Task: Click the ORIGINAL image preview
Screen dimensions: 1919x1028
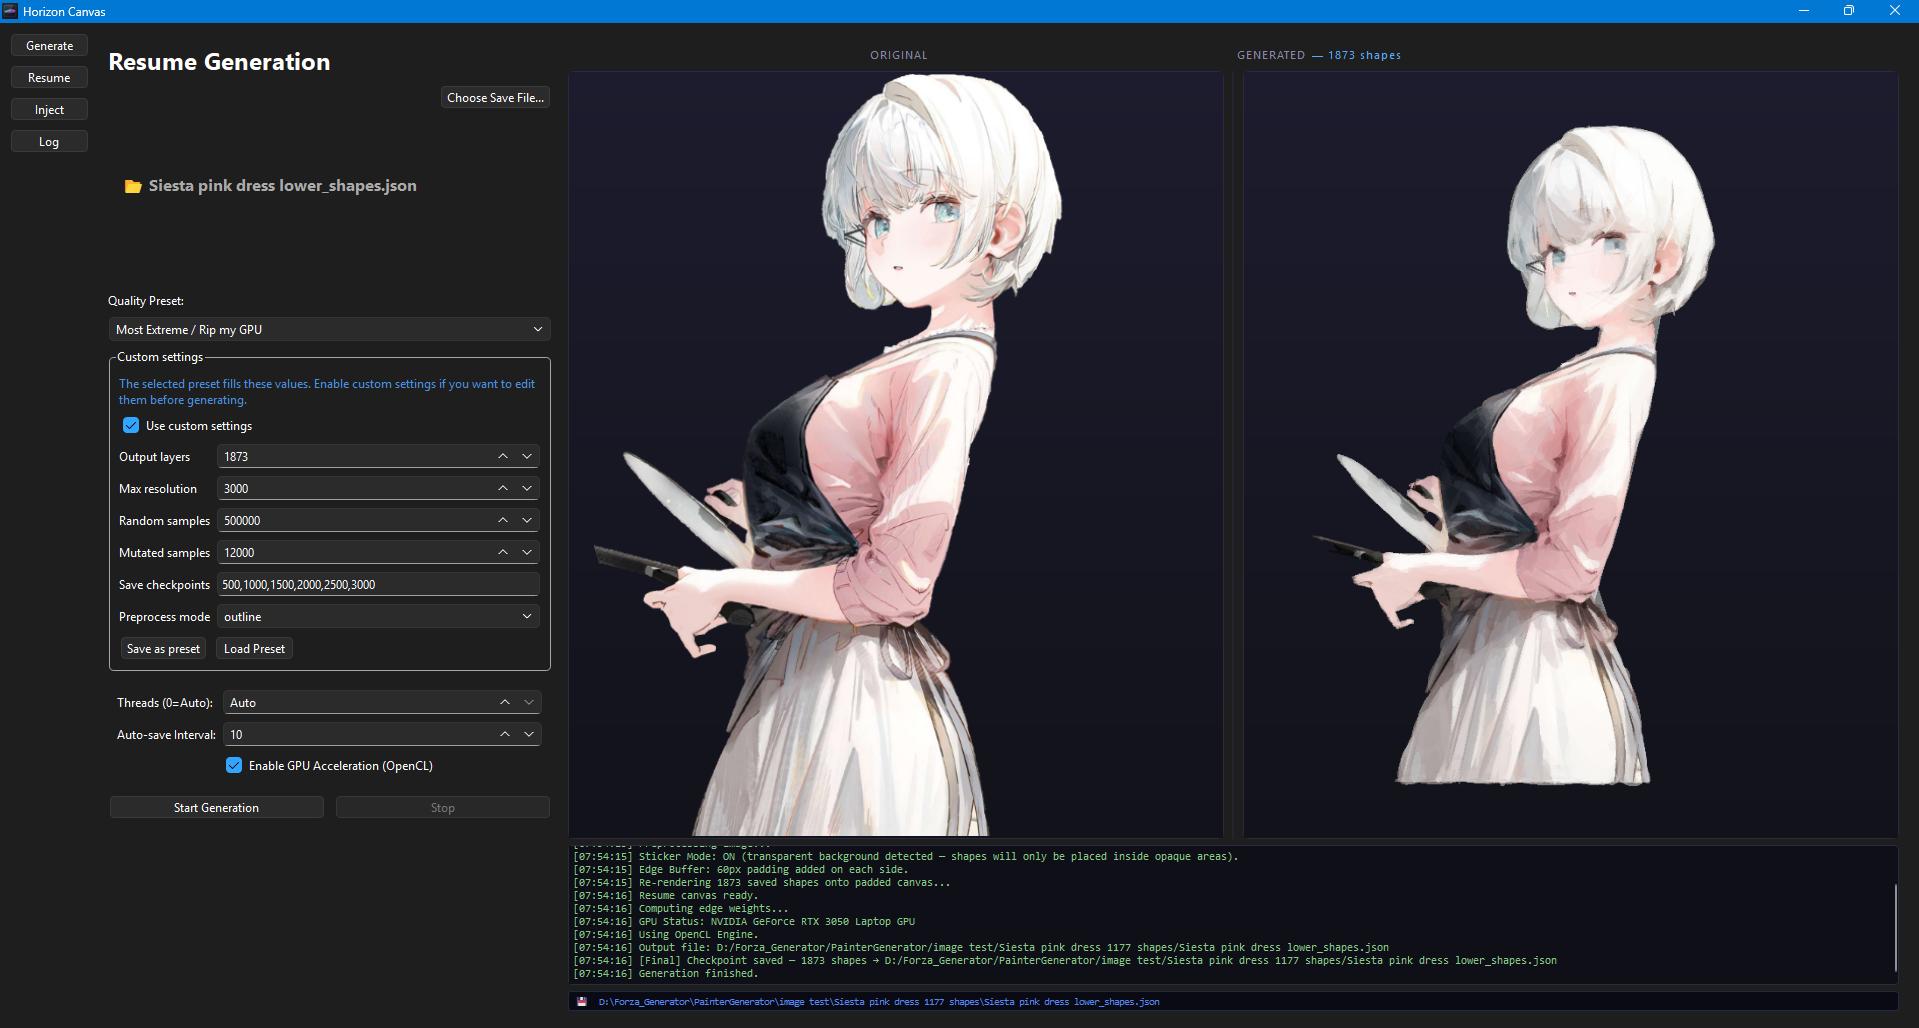Action: [x=896, y=454]
